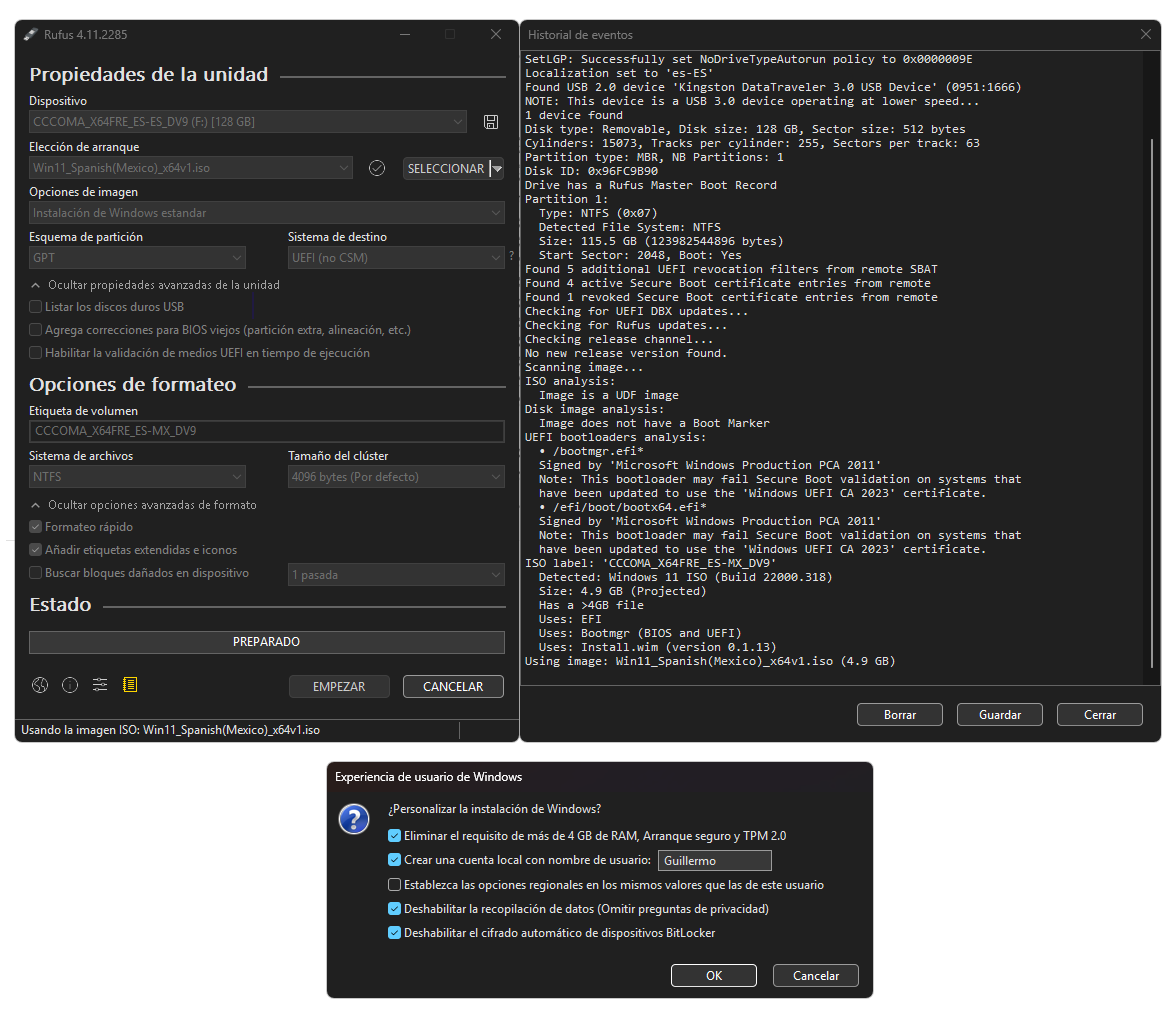Screen dimensions: 1170x1019
Task: Click Borrar to clear the log
Action: pos(899,715)
